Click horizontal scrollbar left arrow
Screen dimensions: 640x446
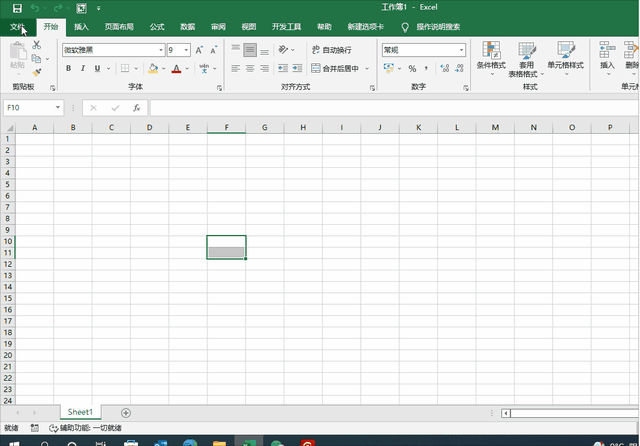click(506, 413)
